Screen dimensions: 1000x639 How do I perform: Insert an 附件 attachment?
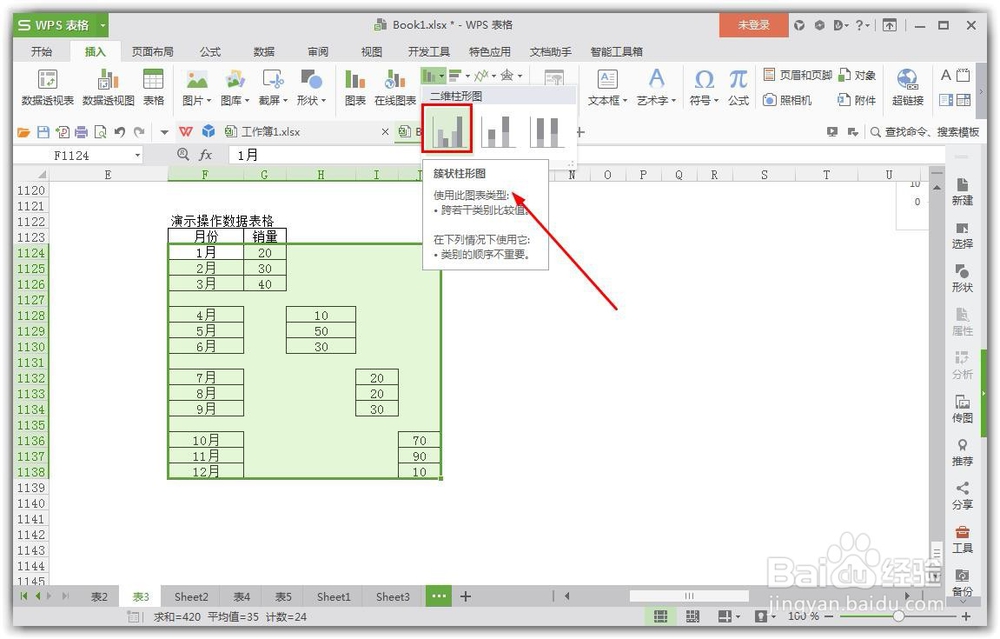click(857, 100)
